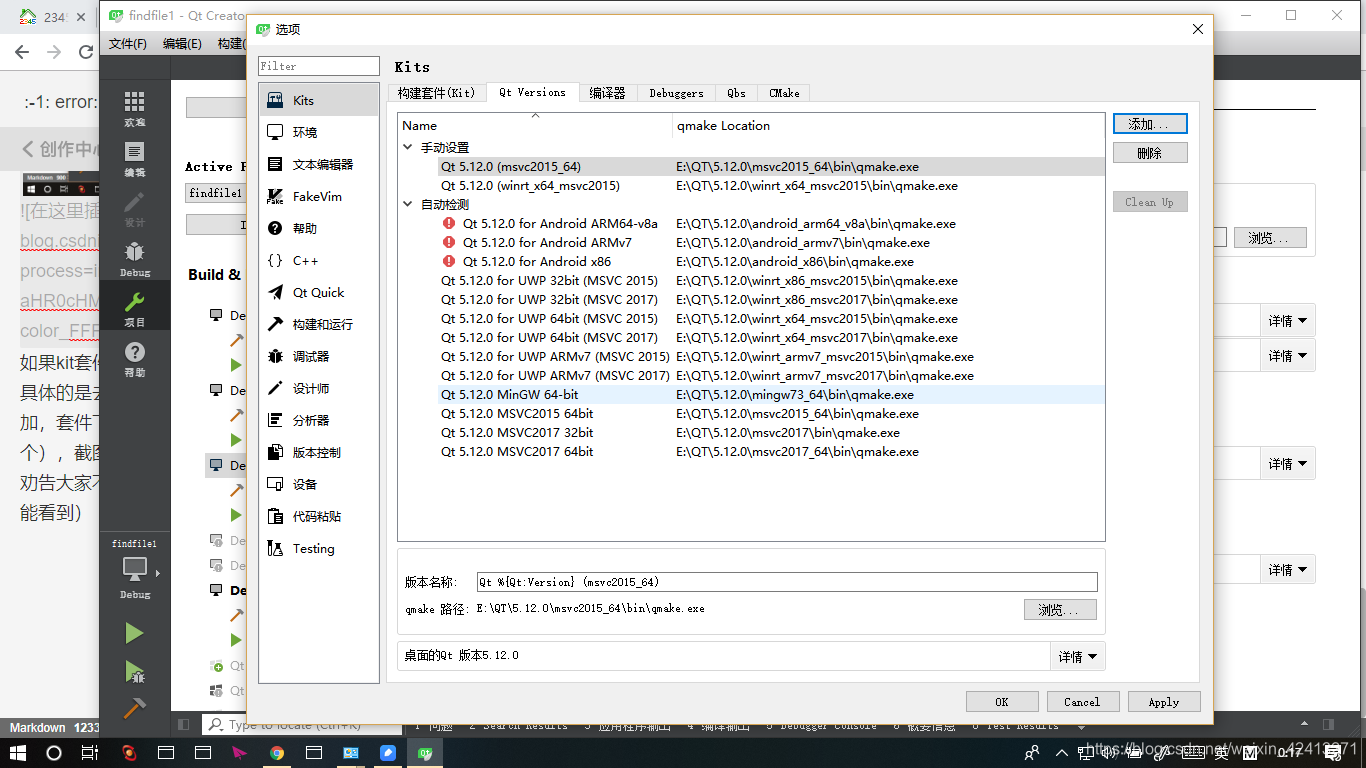Open 版本控制 version control settings
Image resolution: width=1366 pixels, height=768 pixels.
coord(318,452)
